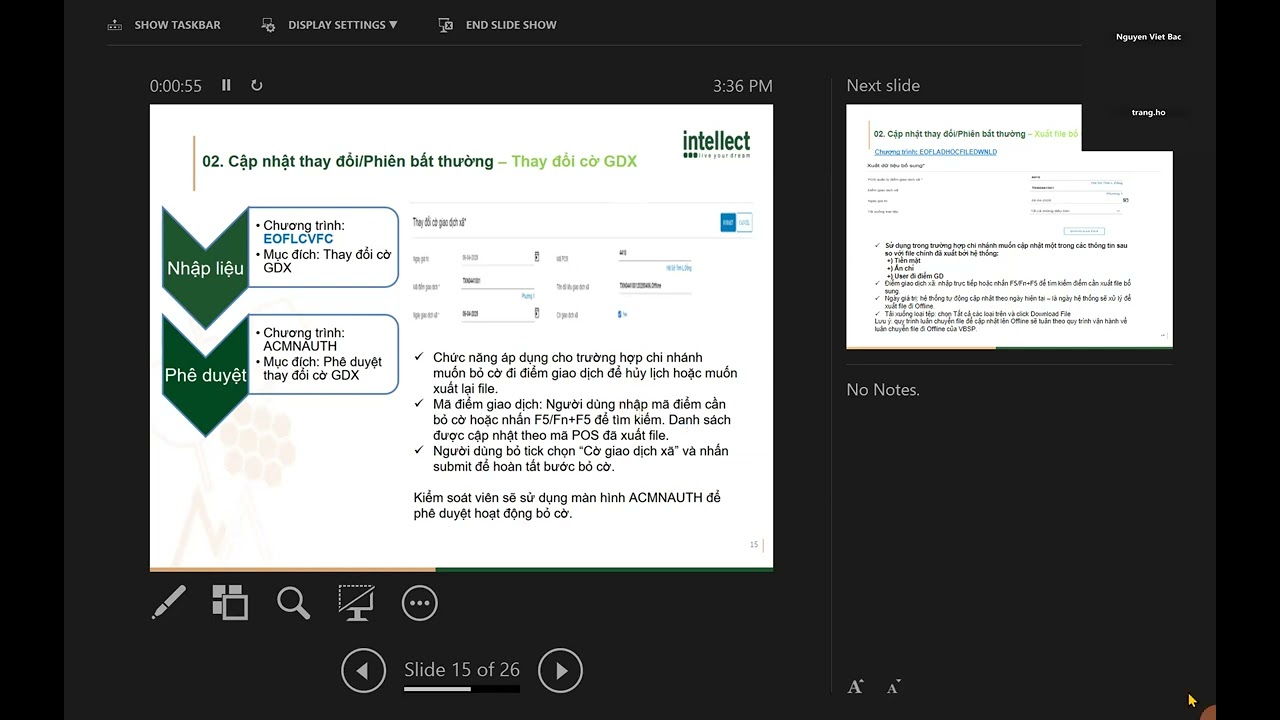Viewport: 1280px width, 720px height.
Task: Click the slide title Cập nhật thay đổi/Phiên bất thường
Action: (x=348, y=161)
